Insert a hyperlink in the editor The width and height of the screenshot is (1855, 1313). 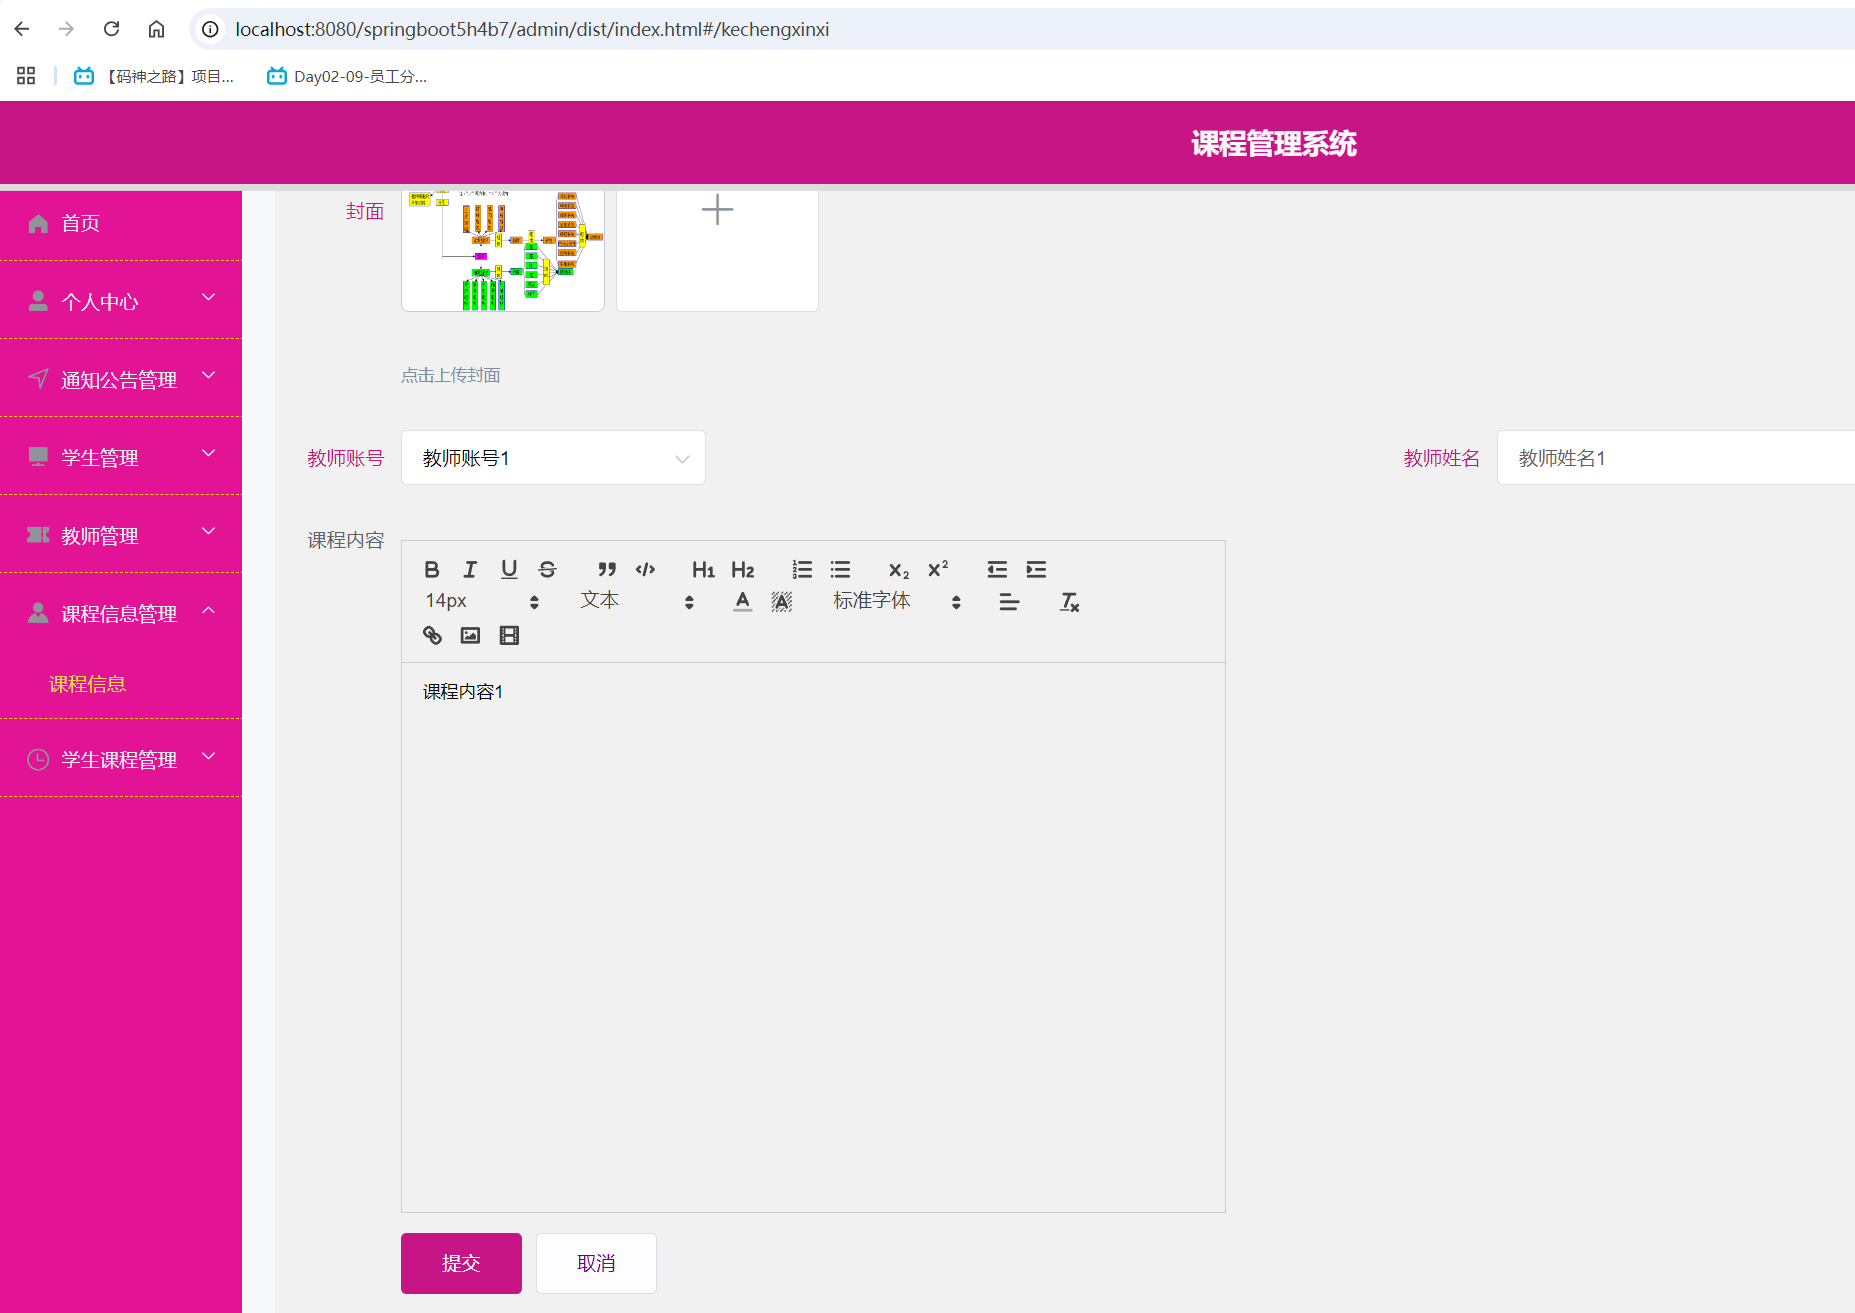tap(432, 635)
